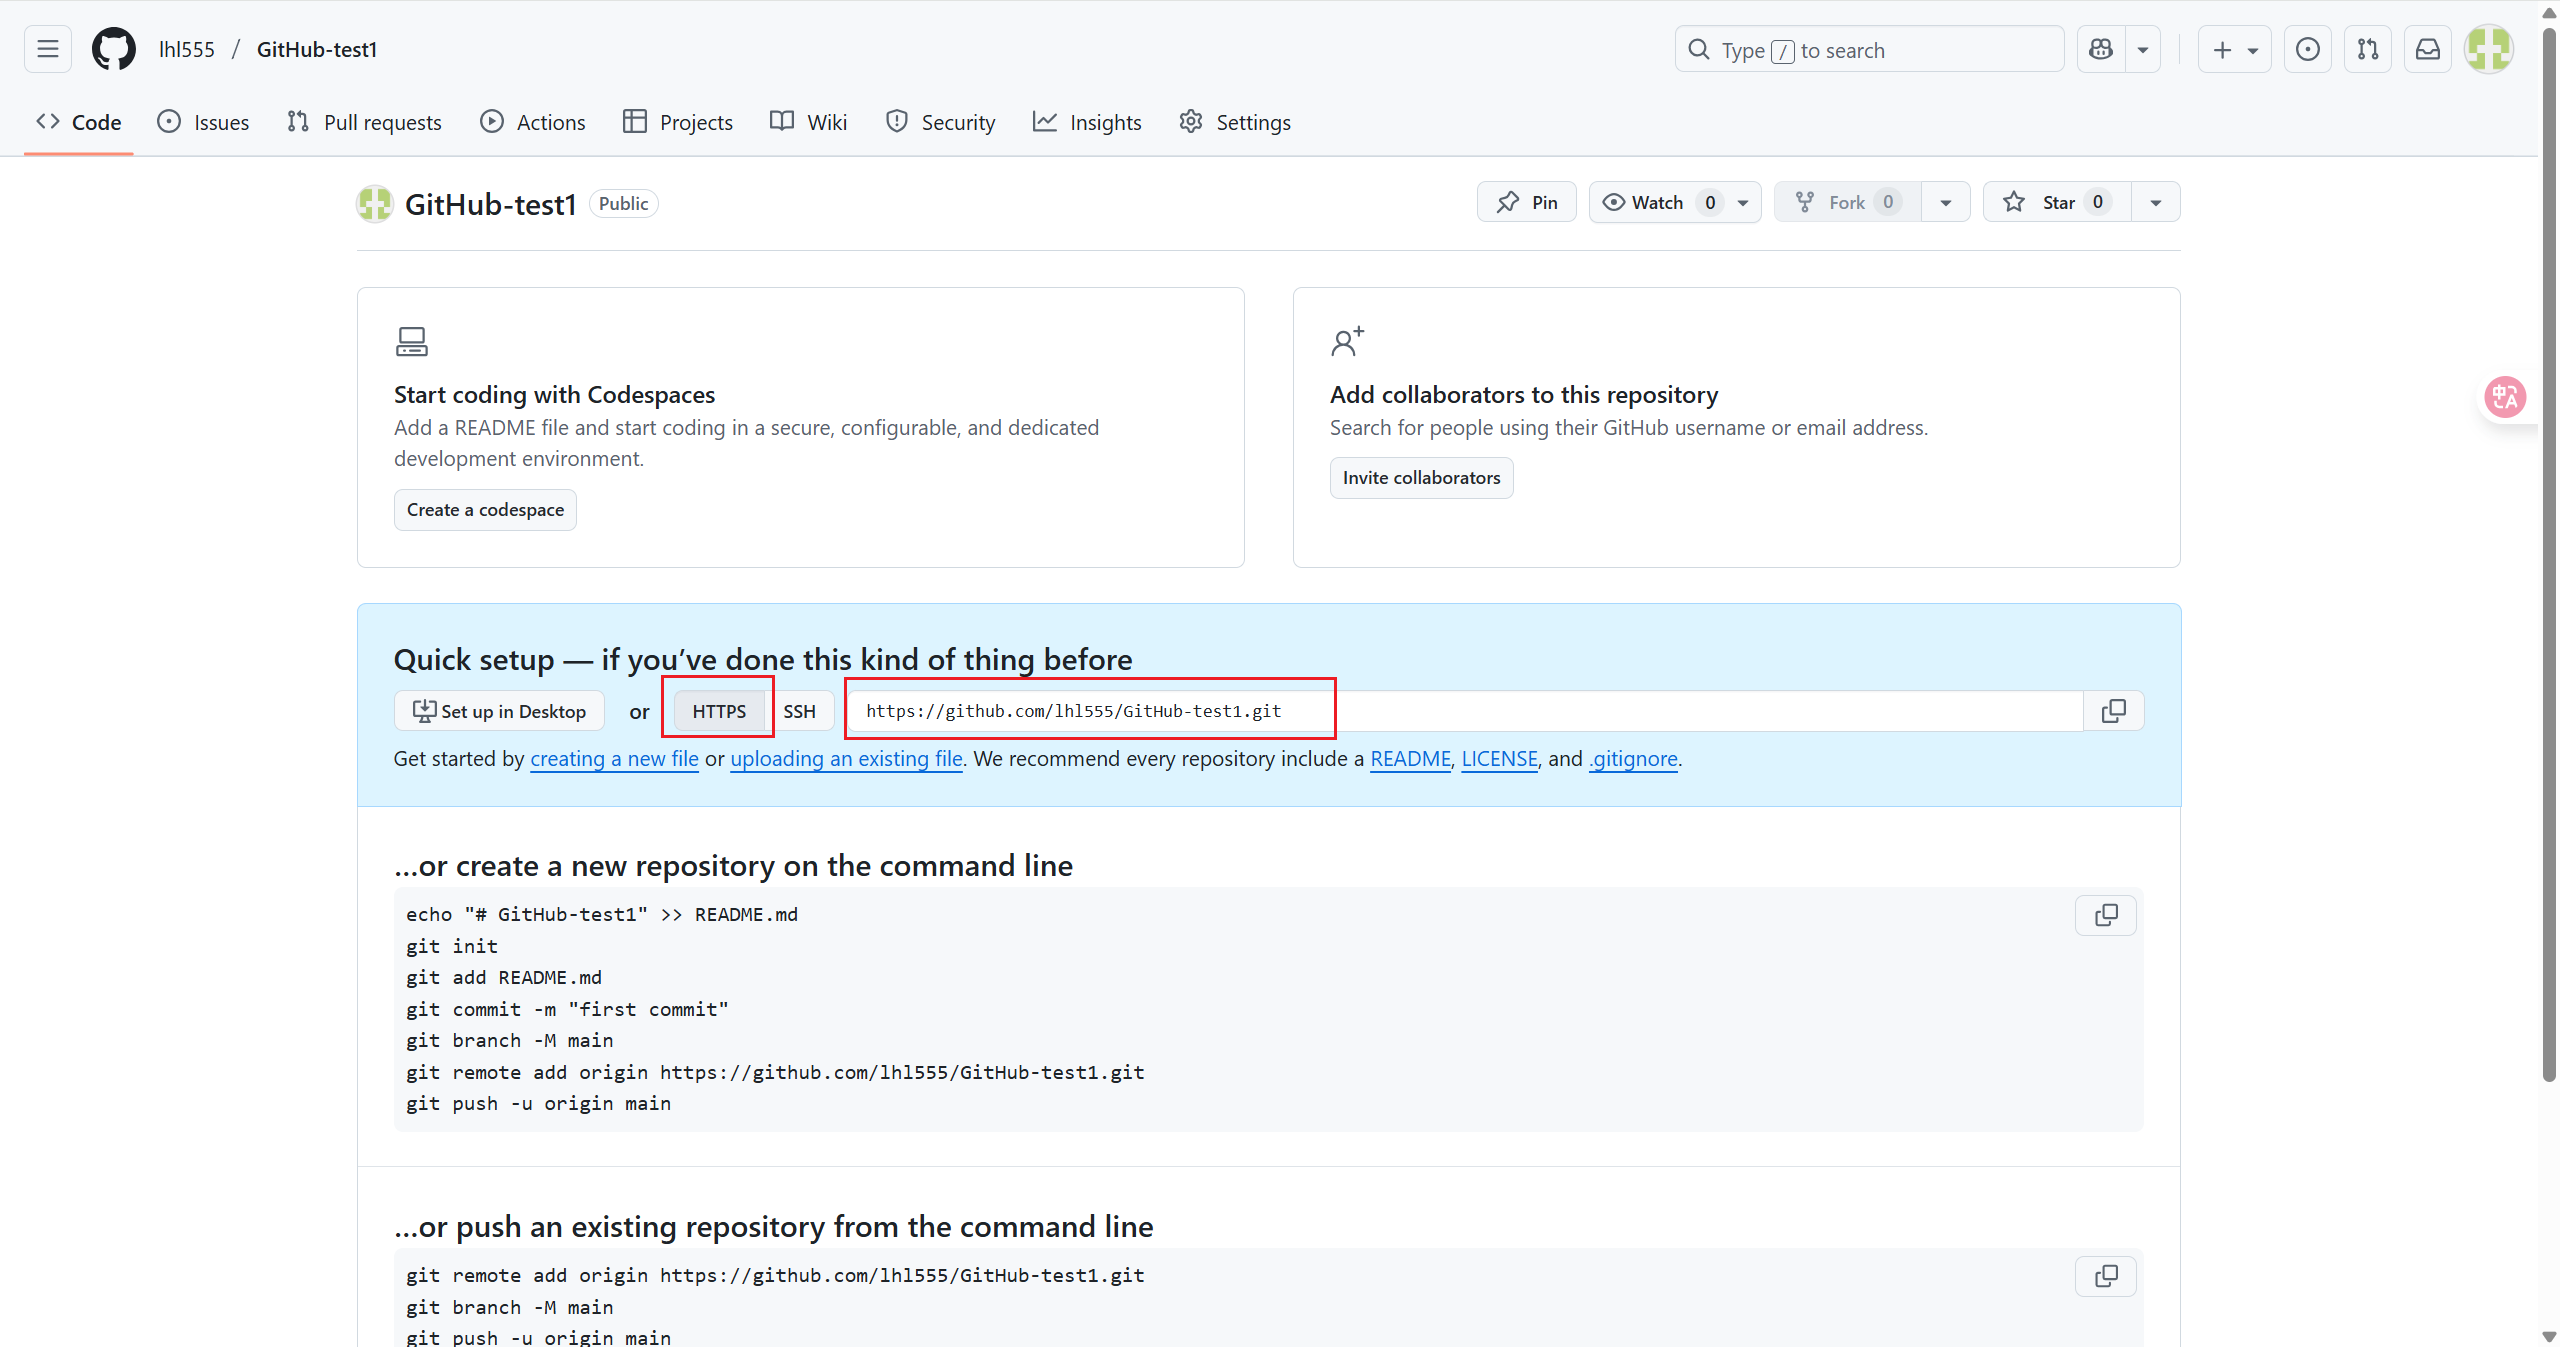This screenshot has height=1347, width=2560.
Task: Select the HTTPS protocol toggle
Action: 719,711
